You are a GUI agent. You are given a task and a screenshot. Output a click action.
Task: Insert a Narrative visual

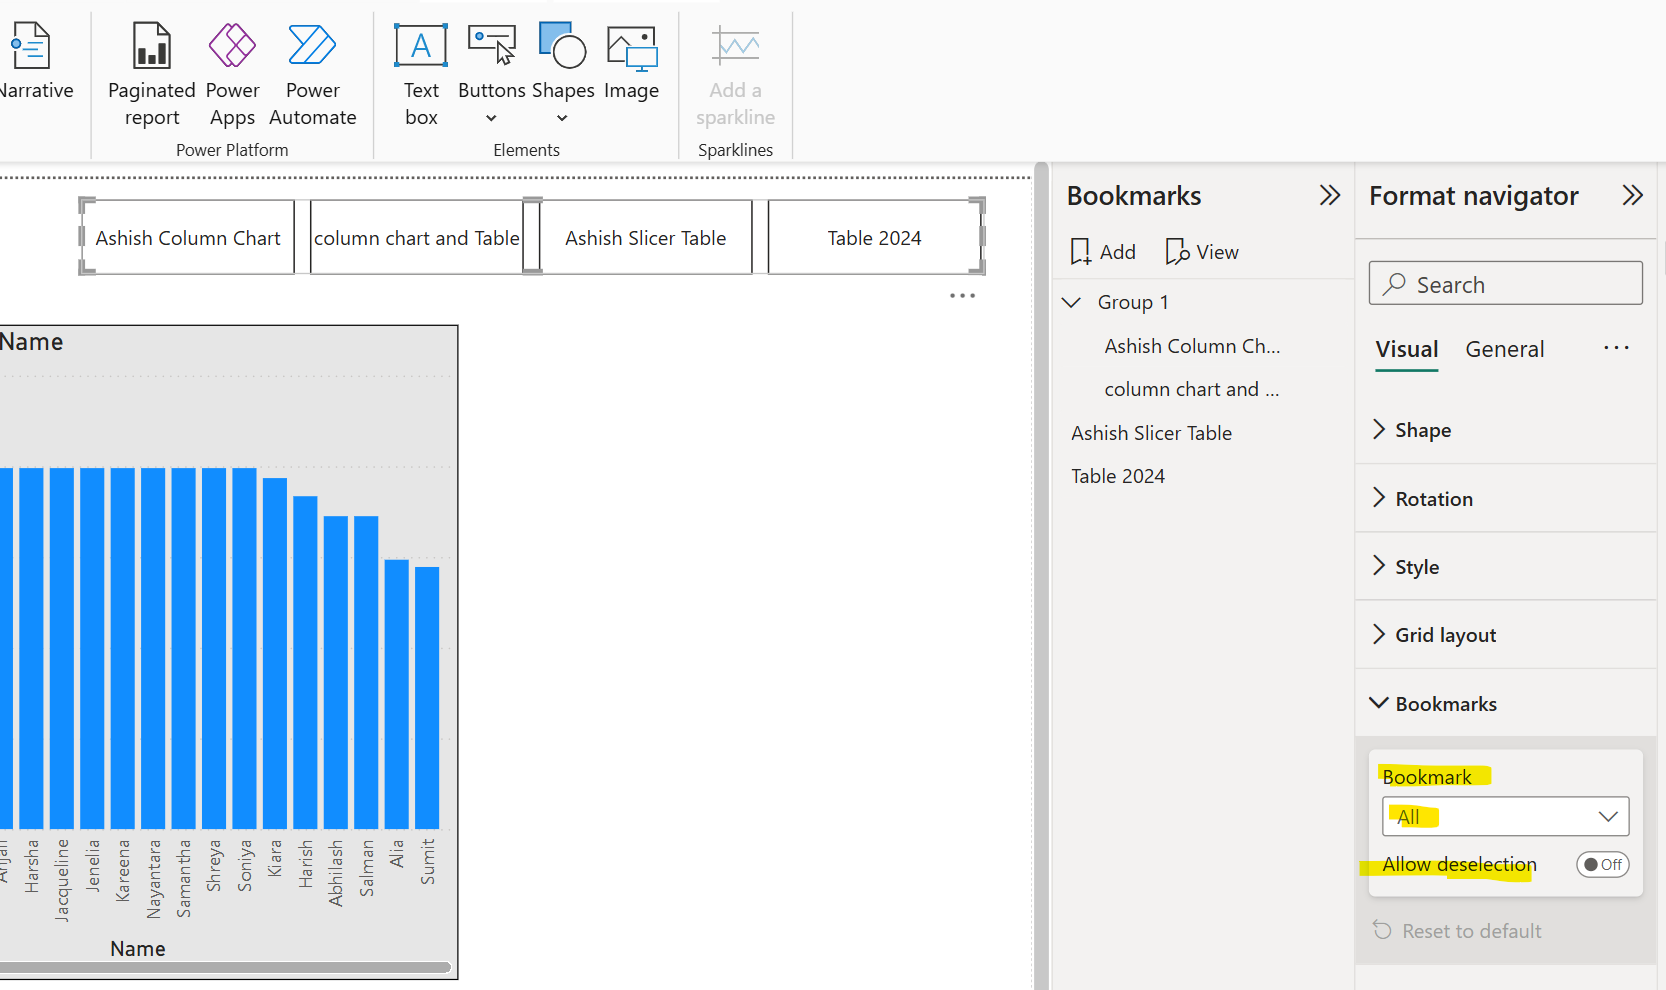coord(31,60)
